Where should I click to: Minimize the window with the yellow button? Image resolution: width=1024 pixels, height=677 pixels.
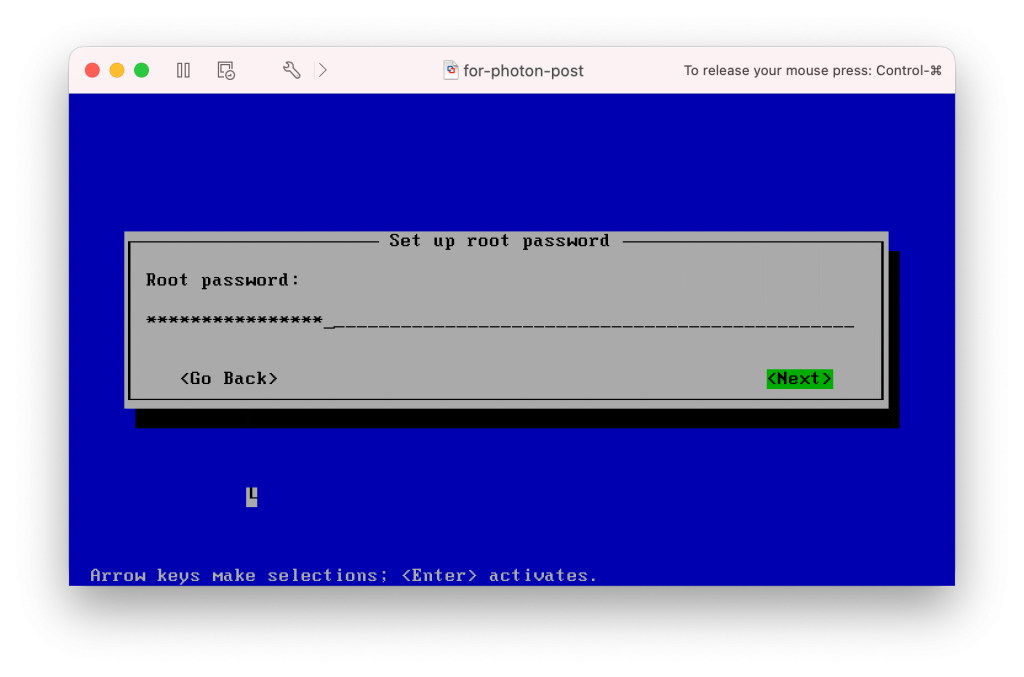coord(117,70)
